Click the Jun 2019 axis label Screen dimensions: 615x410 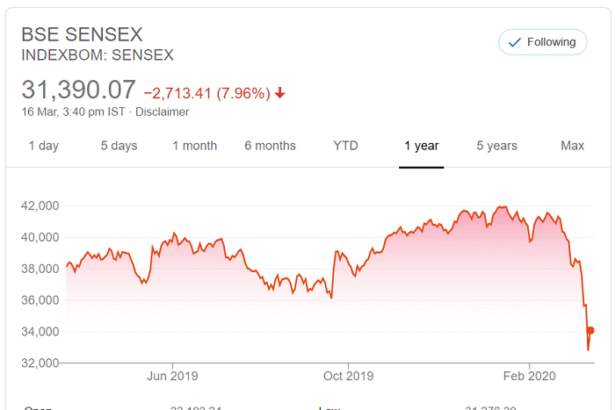[x=172, y=376]
